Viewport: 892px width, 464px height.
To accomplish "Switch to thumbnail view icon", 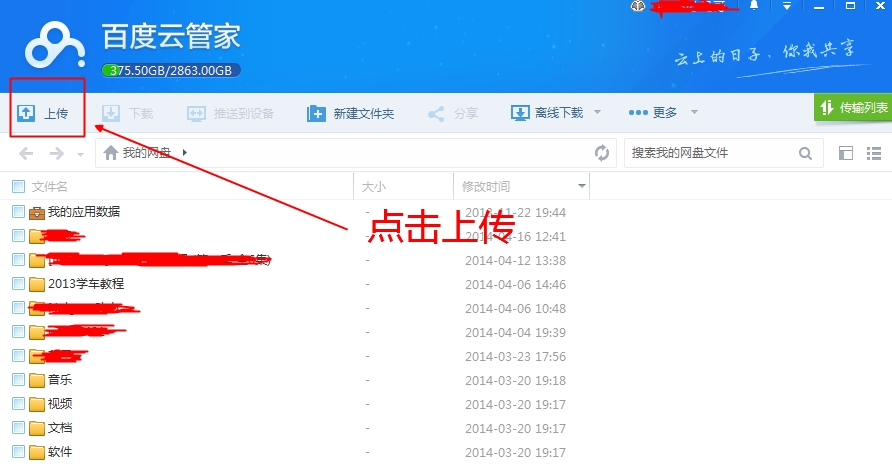I will [846, 153].
